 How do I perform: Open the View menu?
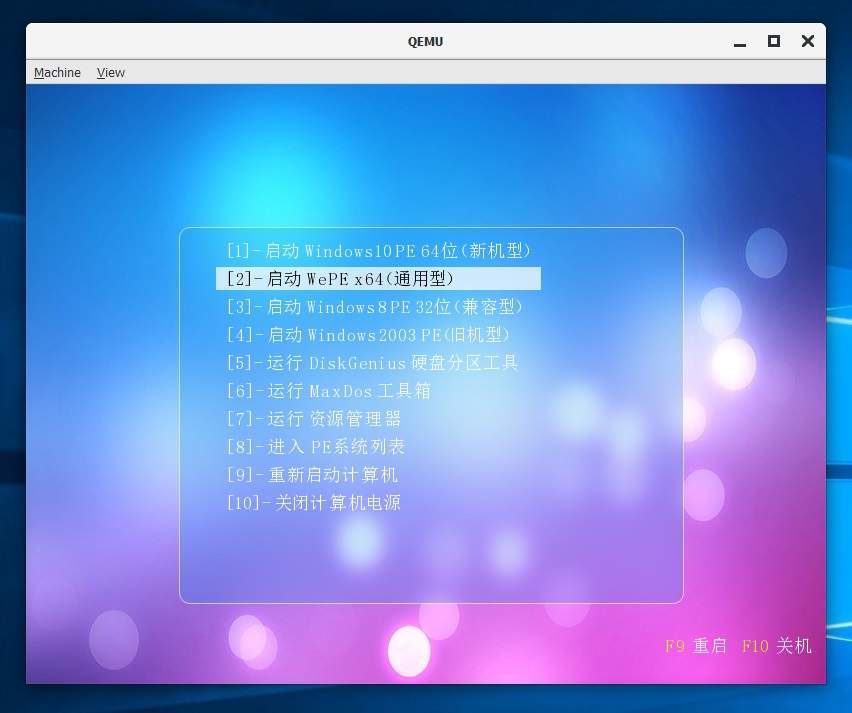110,72
